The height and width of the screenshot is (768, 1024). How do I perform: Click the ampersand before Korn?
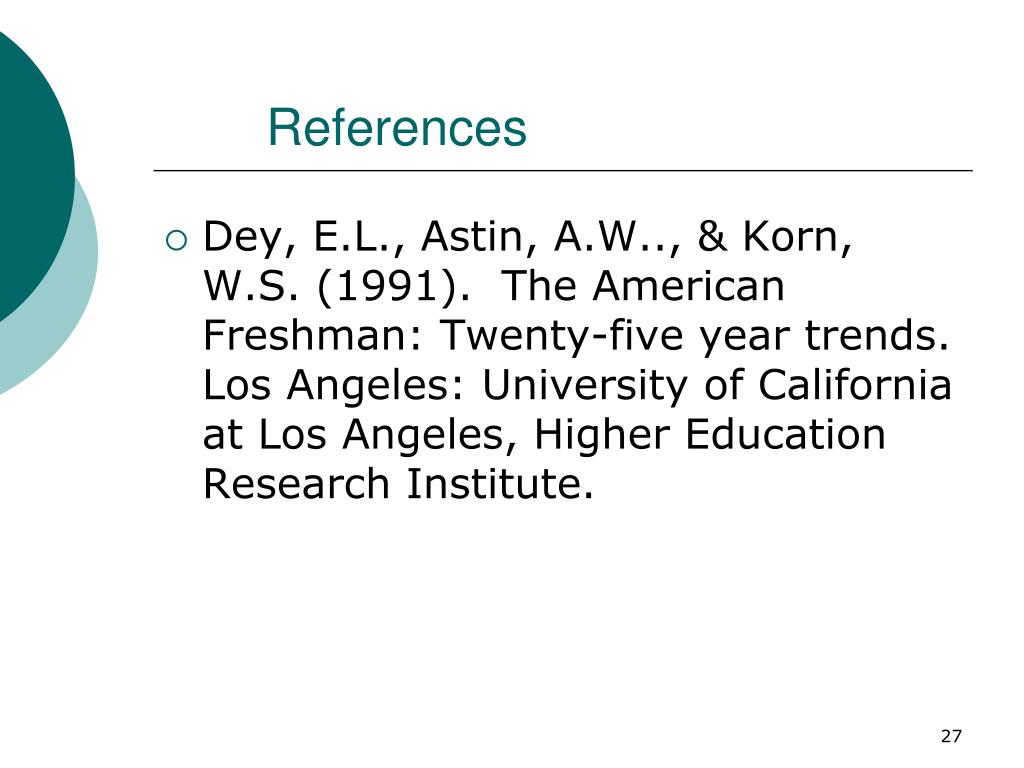tap(712, 236)
